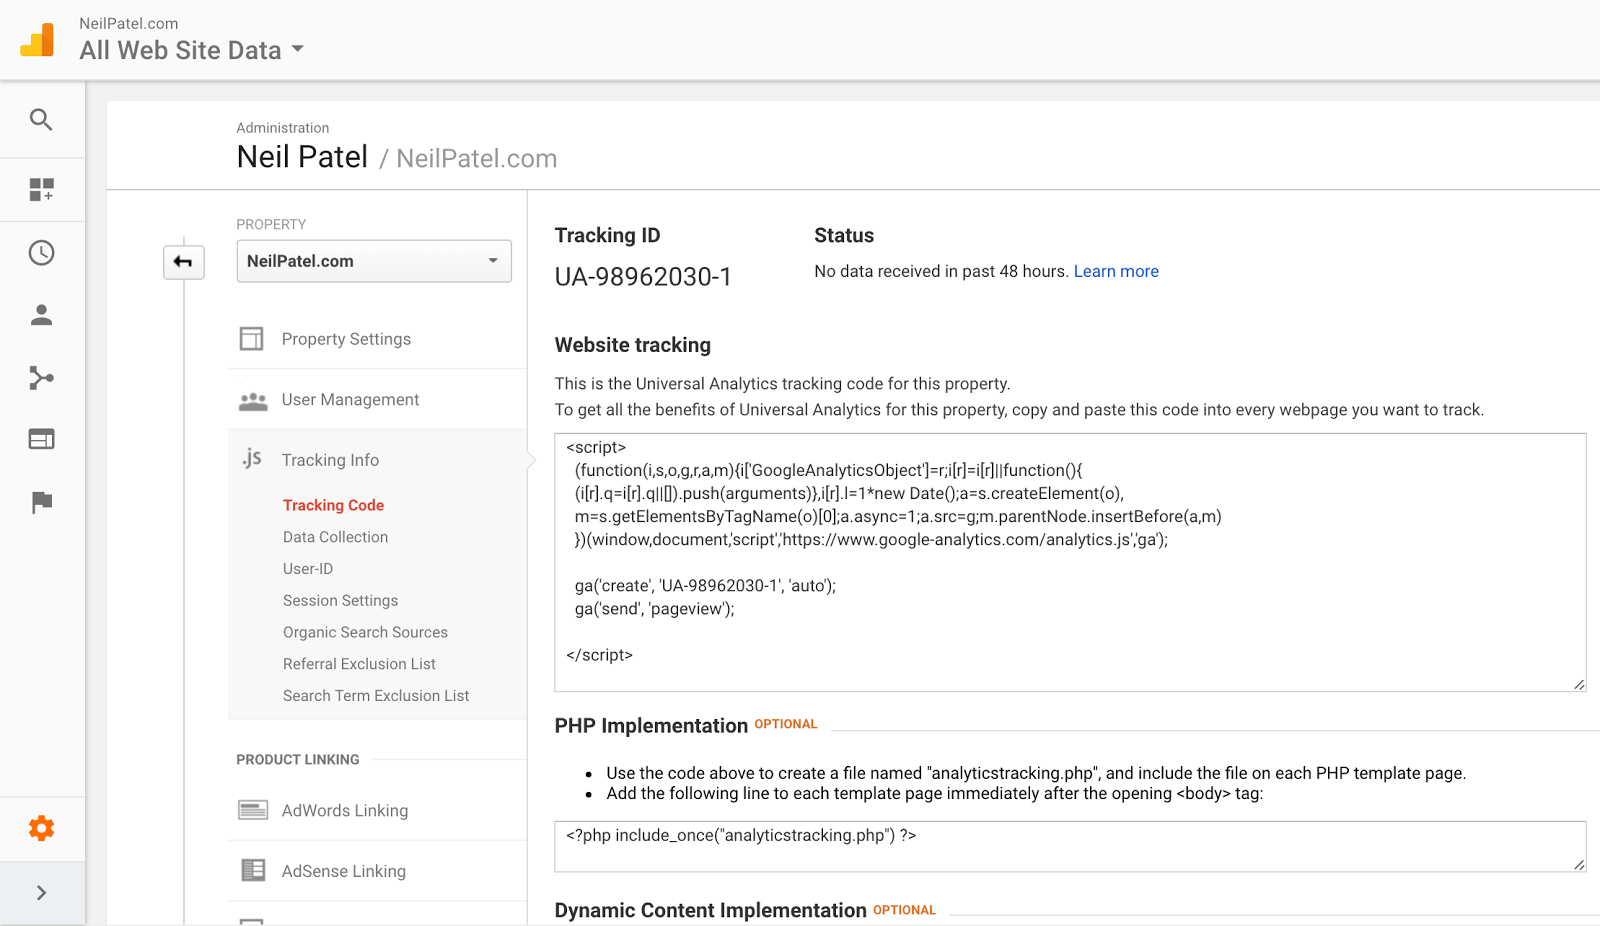Open Property Settings menu item
Screen dimensions: 1600x926
tap(346, 339)
